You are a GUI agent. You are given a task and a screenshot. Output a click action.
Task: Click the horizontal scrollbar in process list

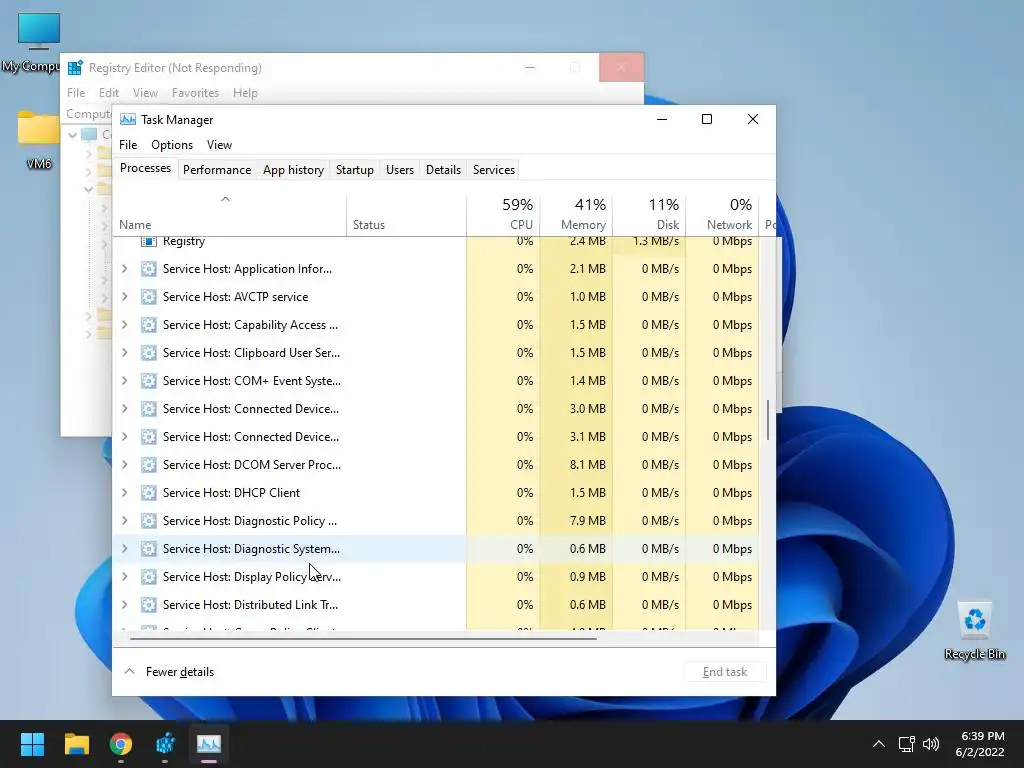pyautogui.click(x=363, y=638)
